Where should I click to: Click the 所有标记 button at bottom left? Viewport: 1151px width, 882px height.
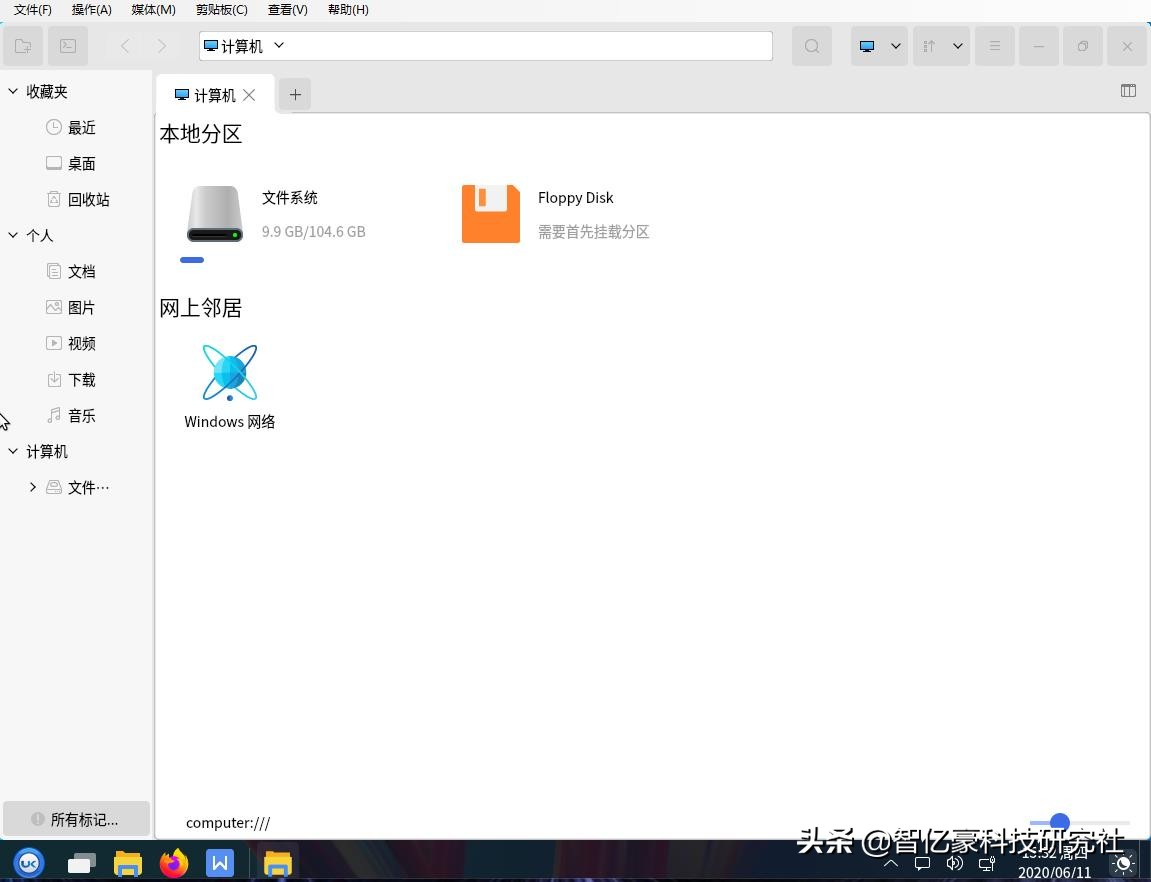point(76,819)
